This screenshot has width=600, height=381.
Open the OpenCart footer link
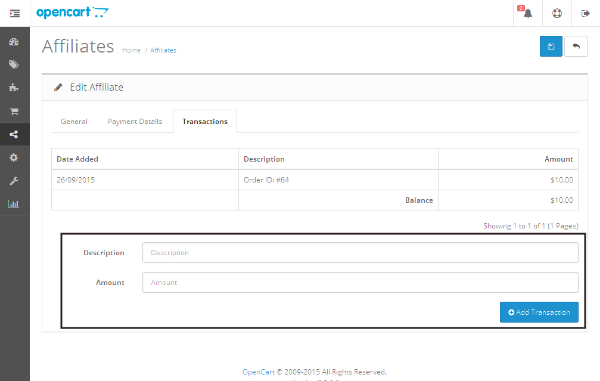coord(259,372)
